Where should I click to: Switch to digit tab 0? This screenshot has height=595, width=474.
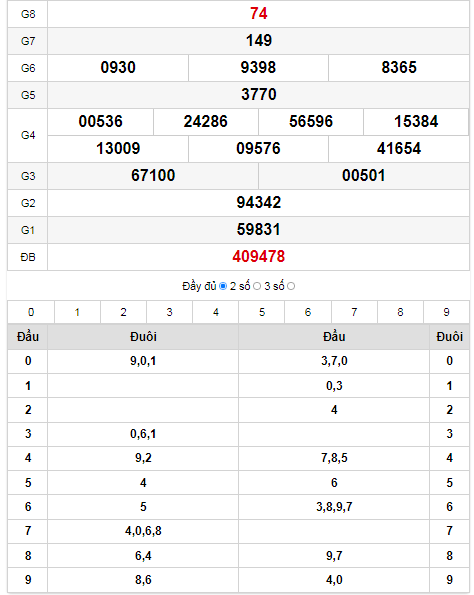[x=31, y=312]
